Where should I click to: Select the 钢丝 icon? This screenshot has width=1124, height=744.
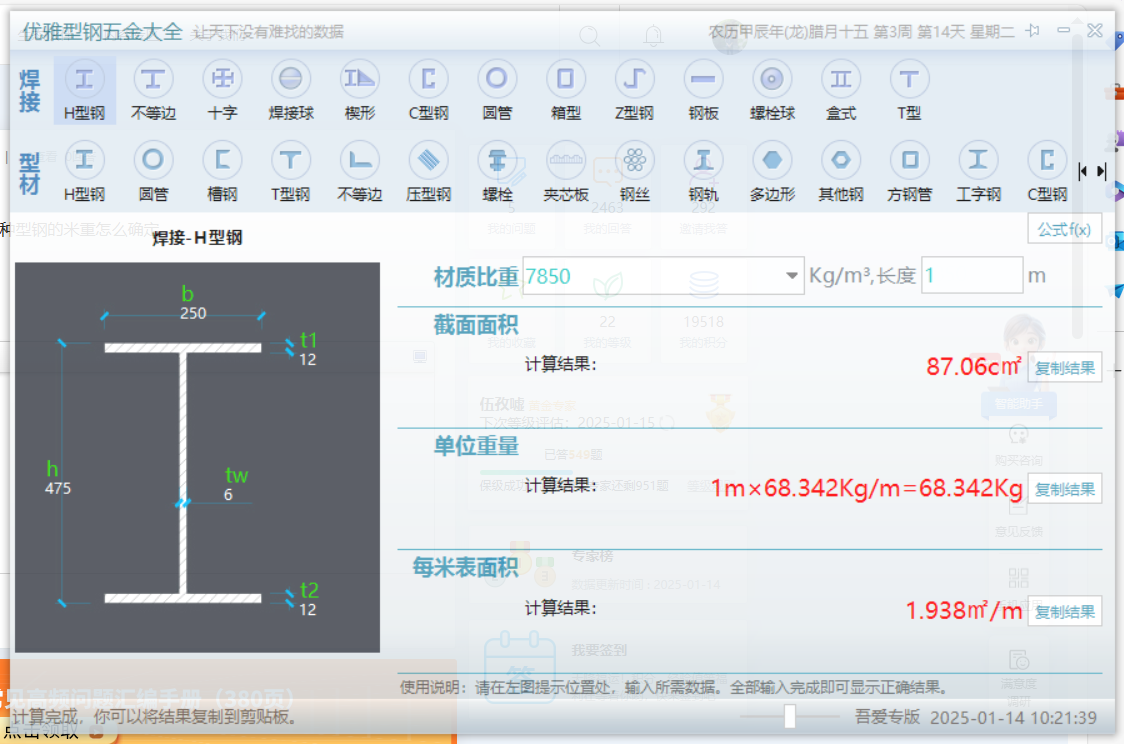tap(634, 172)
